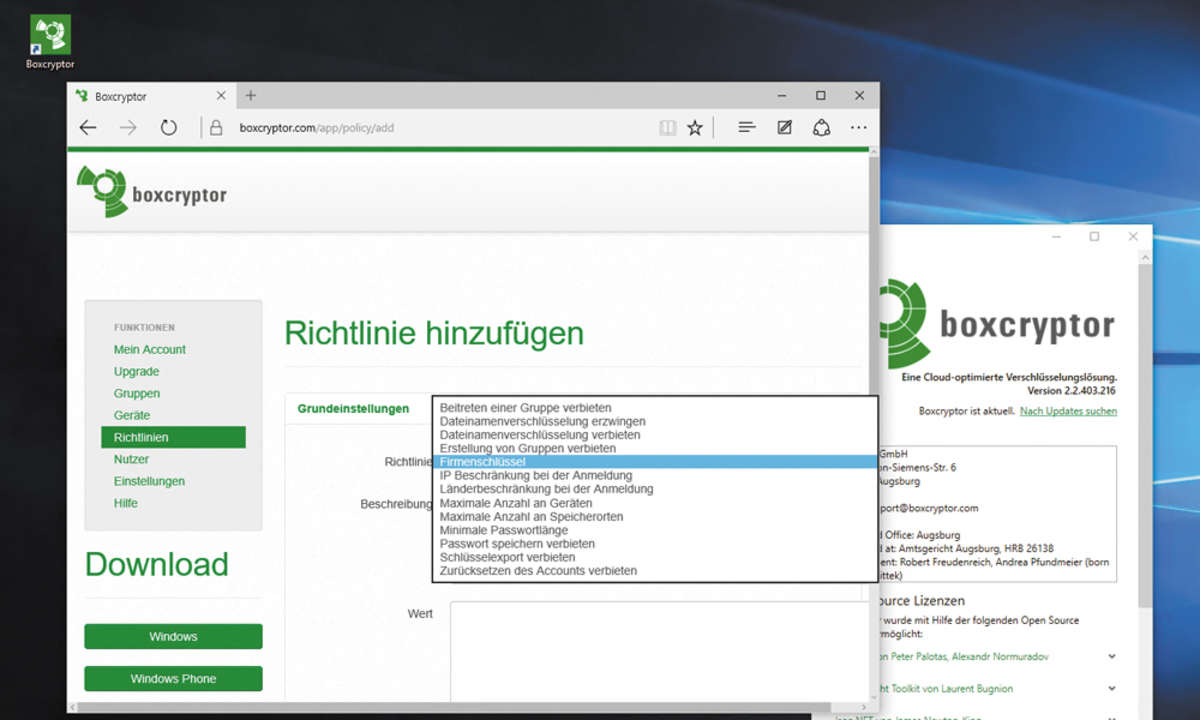This screenshot has height=720, width=1200.
Task: Choose Dateinamenverschlüsselung erzwingen option
Action: point(655,421)
